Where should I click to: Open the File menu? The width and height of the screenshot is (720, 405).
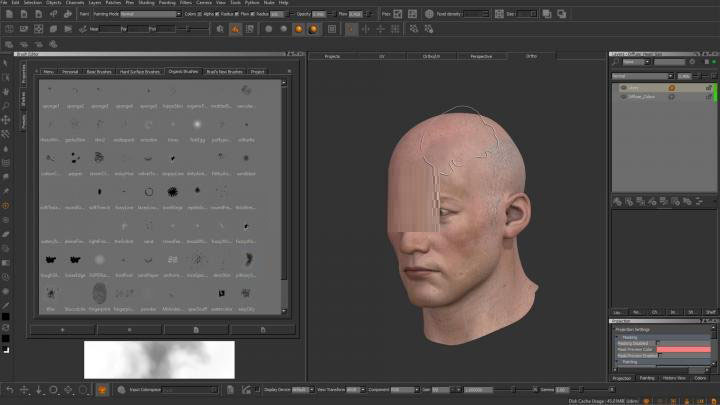pyautogui.click(x=4, y=2)
